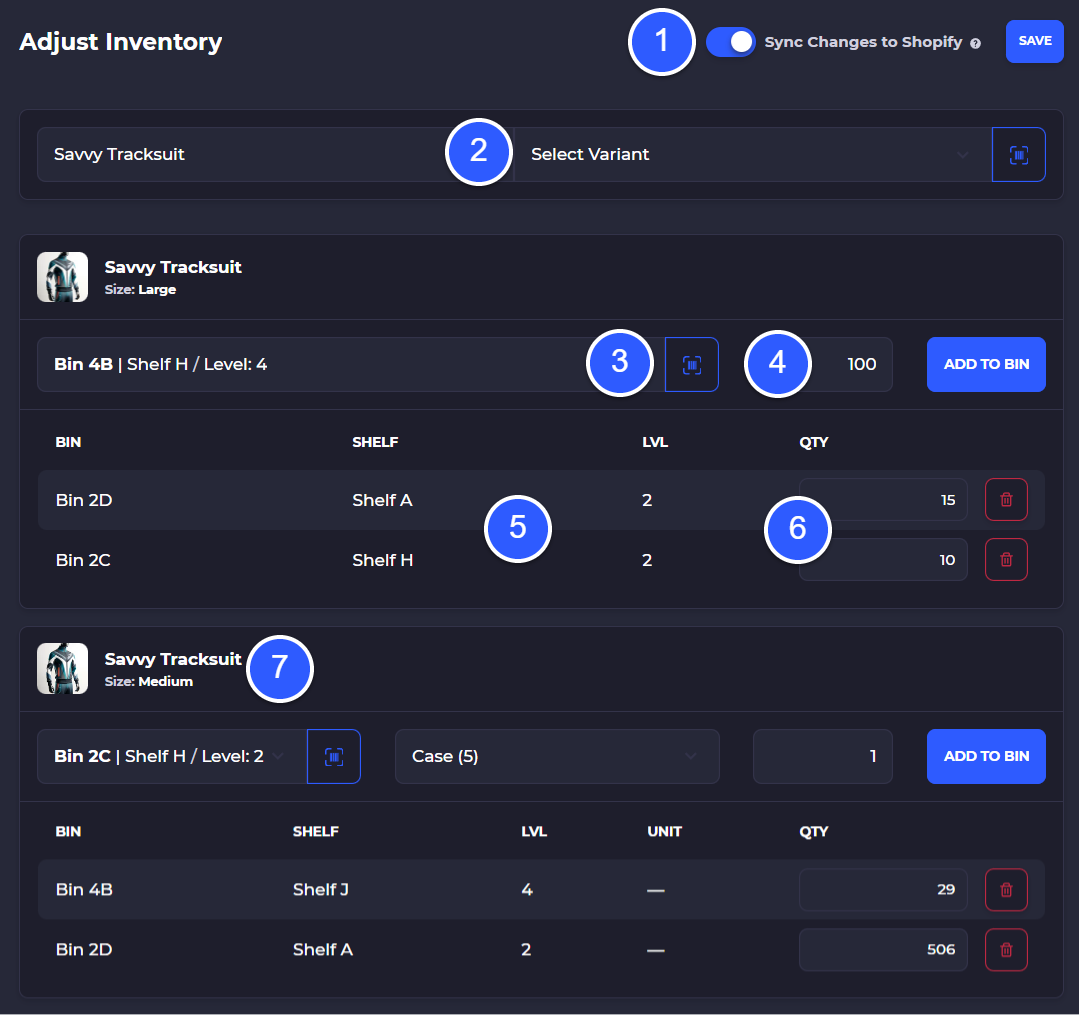Switch the Shopify sync toggle state

(x=730, y=42)
